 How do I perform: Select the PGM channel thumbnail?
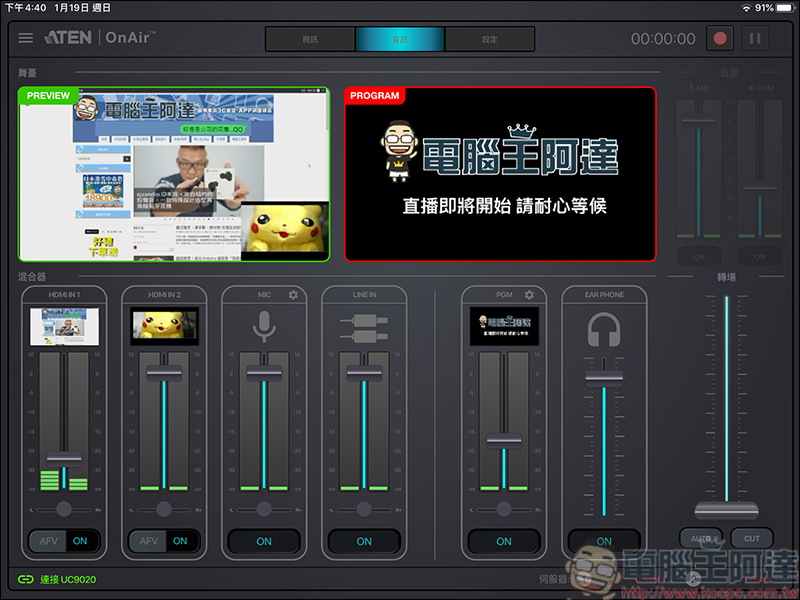[504, 326]
